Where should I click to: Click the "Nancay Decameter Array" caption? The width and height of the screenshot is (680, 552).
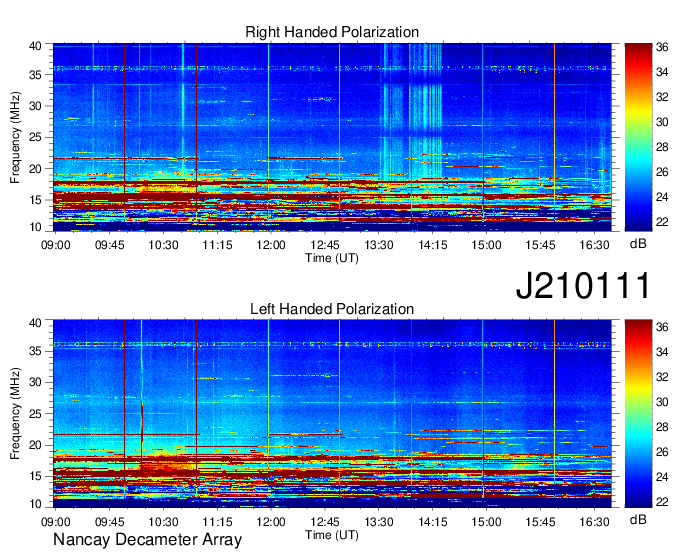147,539
